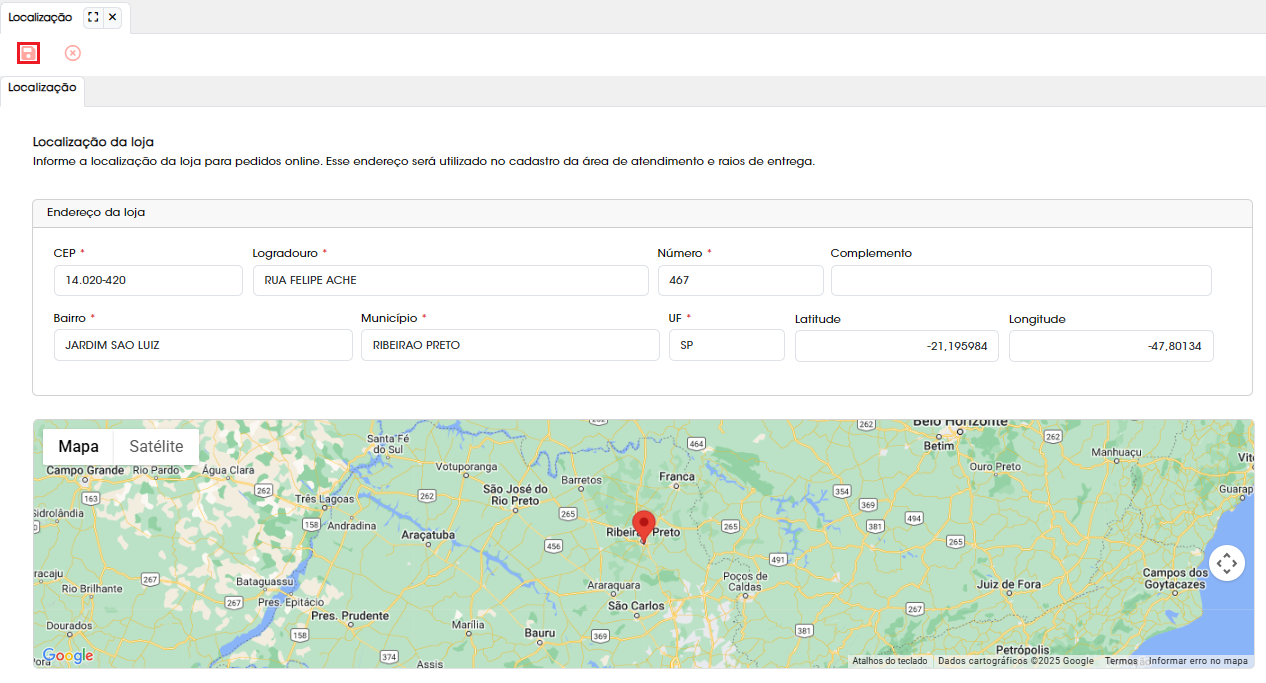Click the Logradouro field with RUA FELIPE ACHE

coord(450,280)
